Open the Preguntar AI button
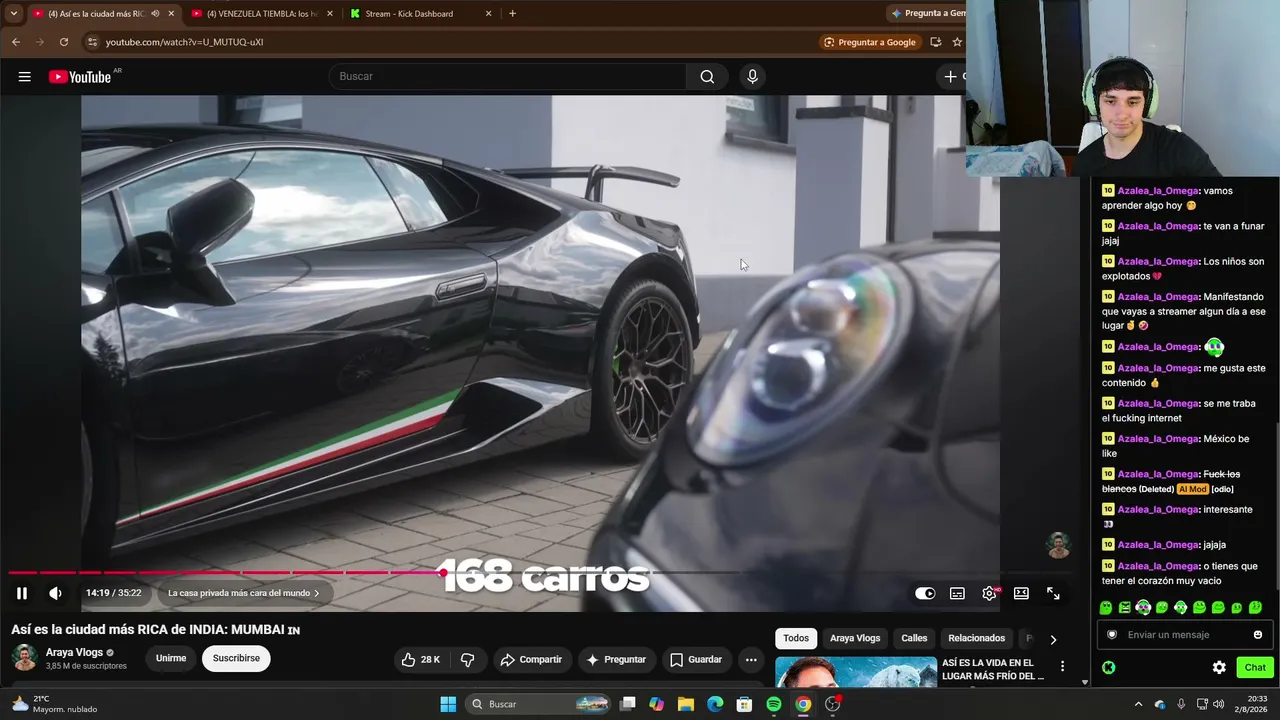This screenshot has width=1280, height=720. (x=616, y=659)
